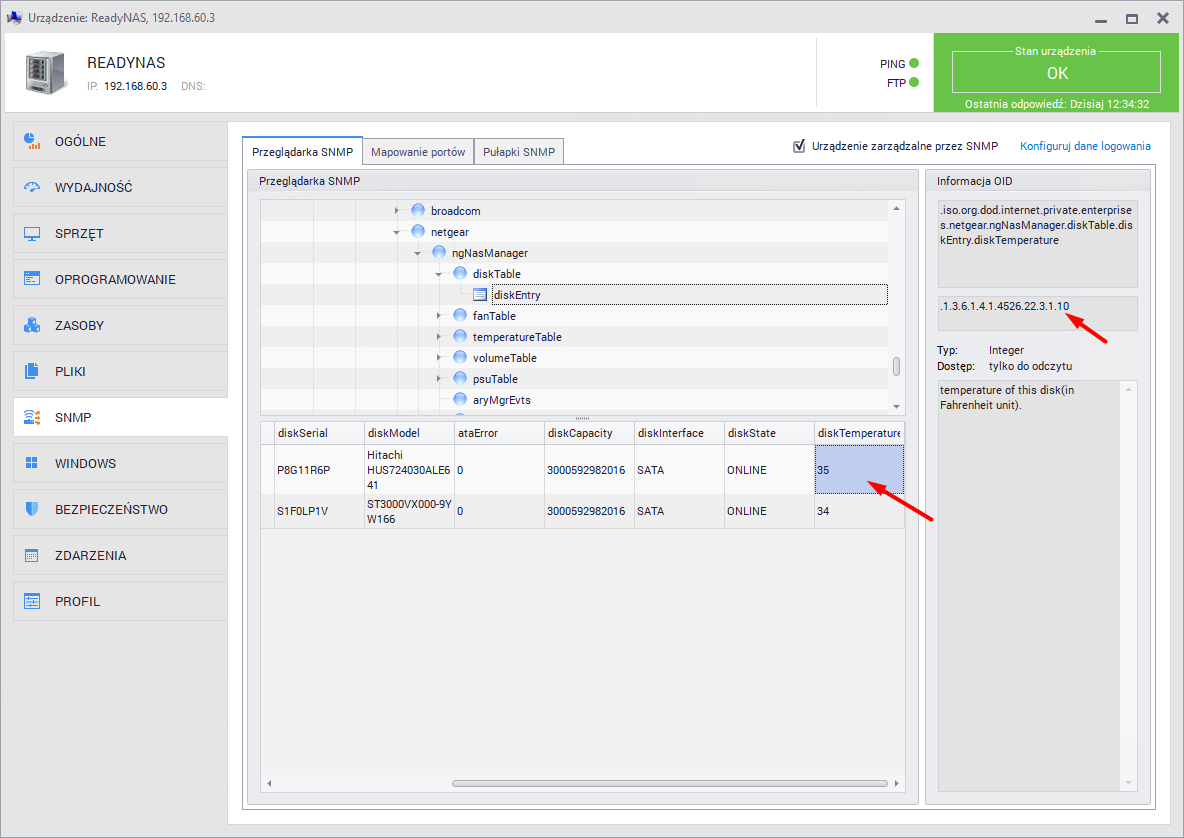
Task: Open the ZDARZENIA calendar icon
Action: coord(32,555)
